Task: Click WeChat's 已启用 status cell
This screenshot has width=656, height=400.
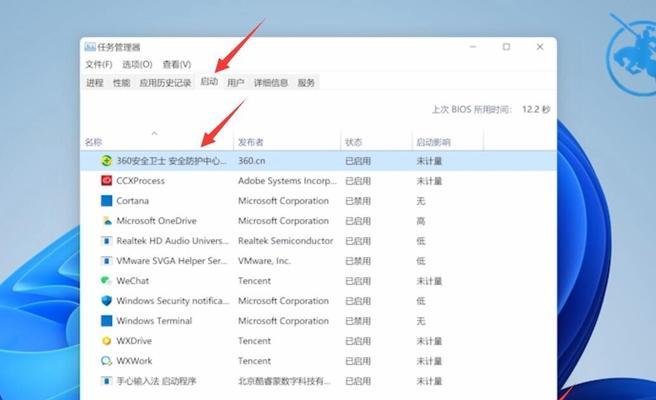Action: pyautogui.click(x=358, y=281)
